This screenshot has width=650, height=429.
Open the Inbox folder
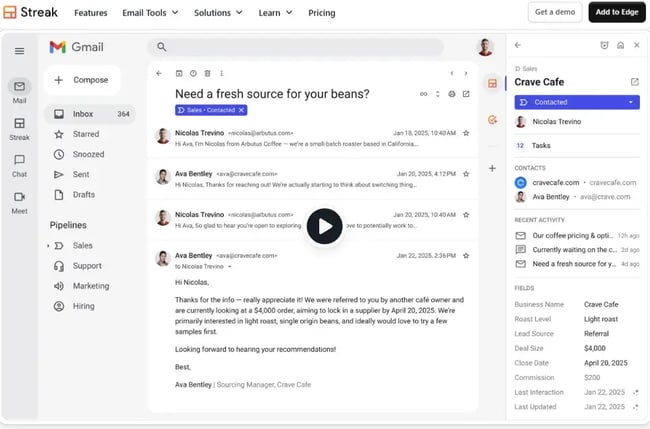tap(90, 114)
